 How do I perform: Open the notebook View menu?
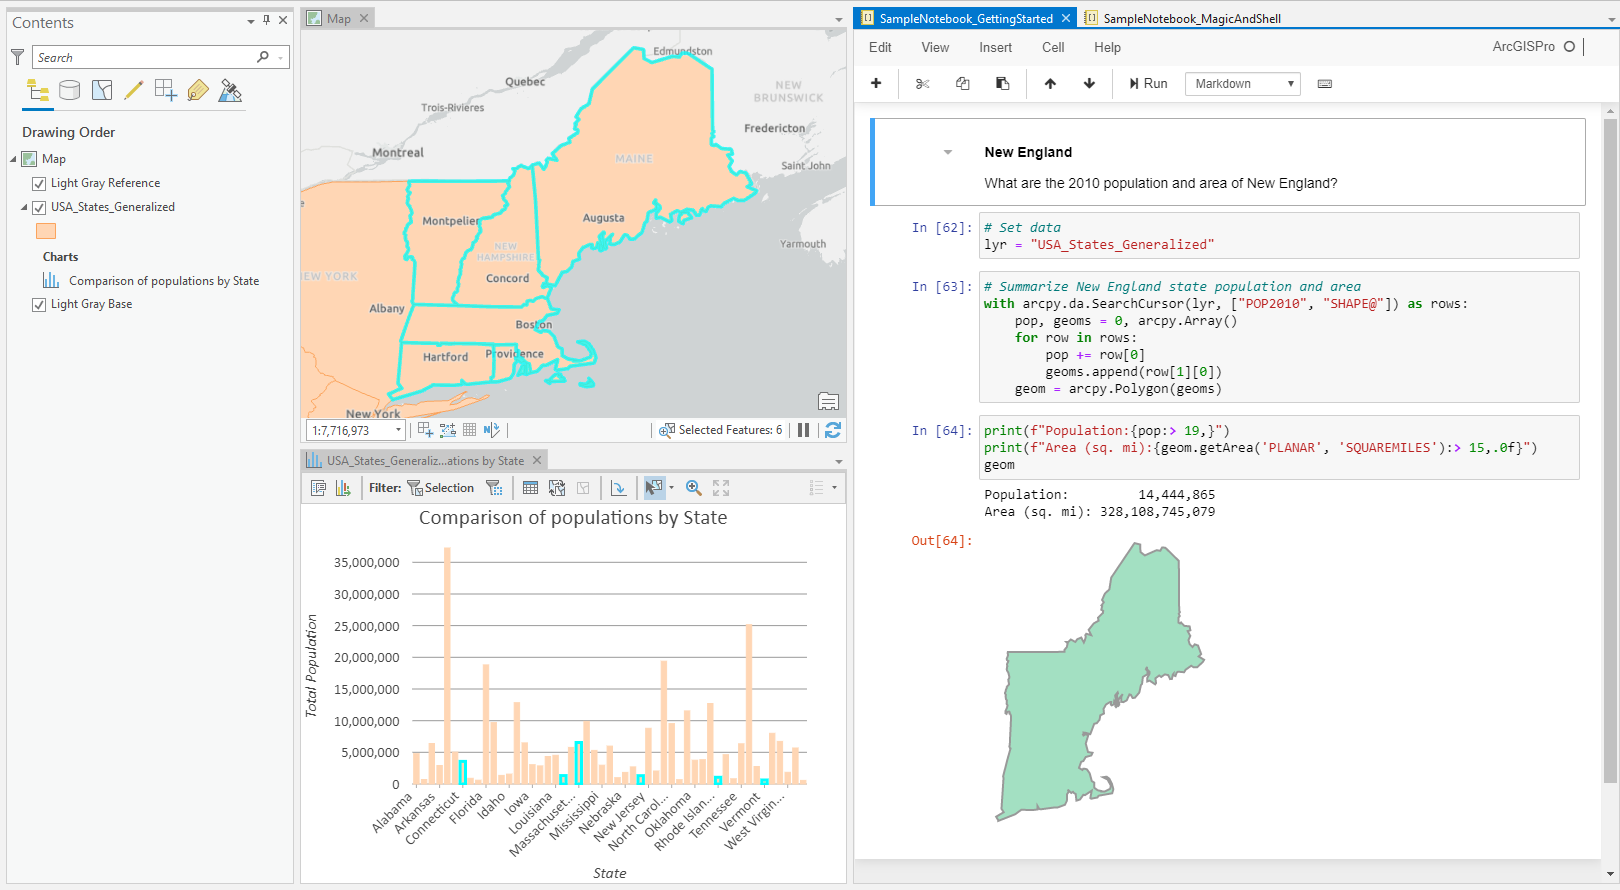(935, 47)
